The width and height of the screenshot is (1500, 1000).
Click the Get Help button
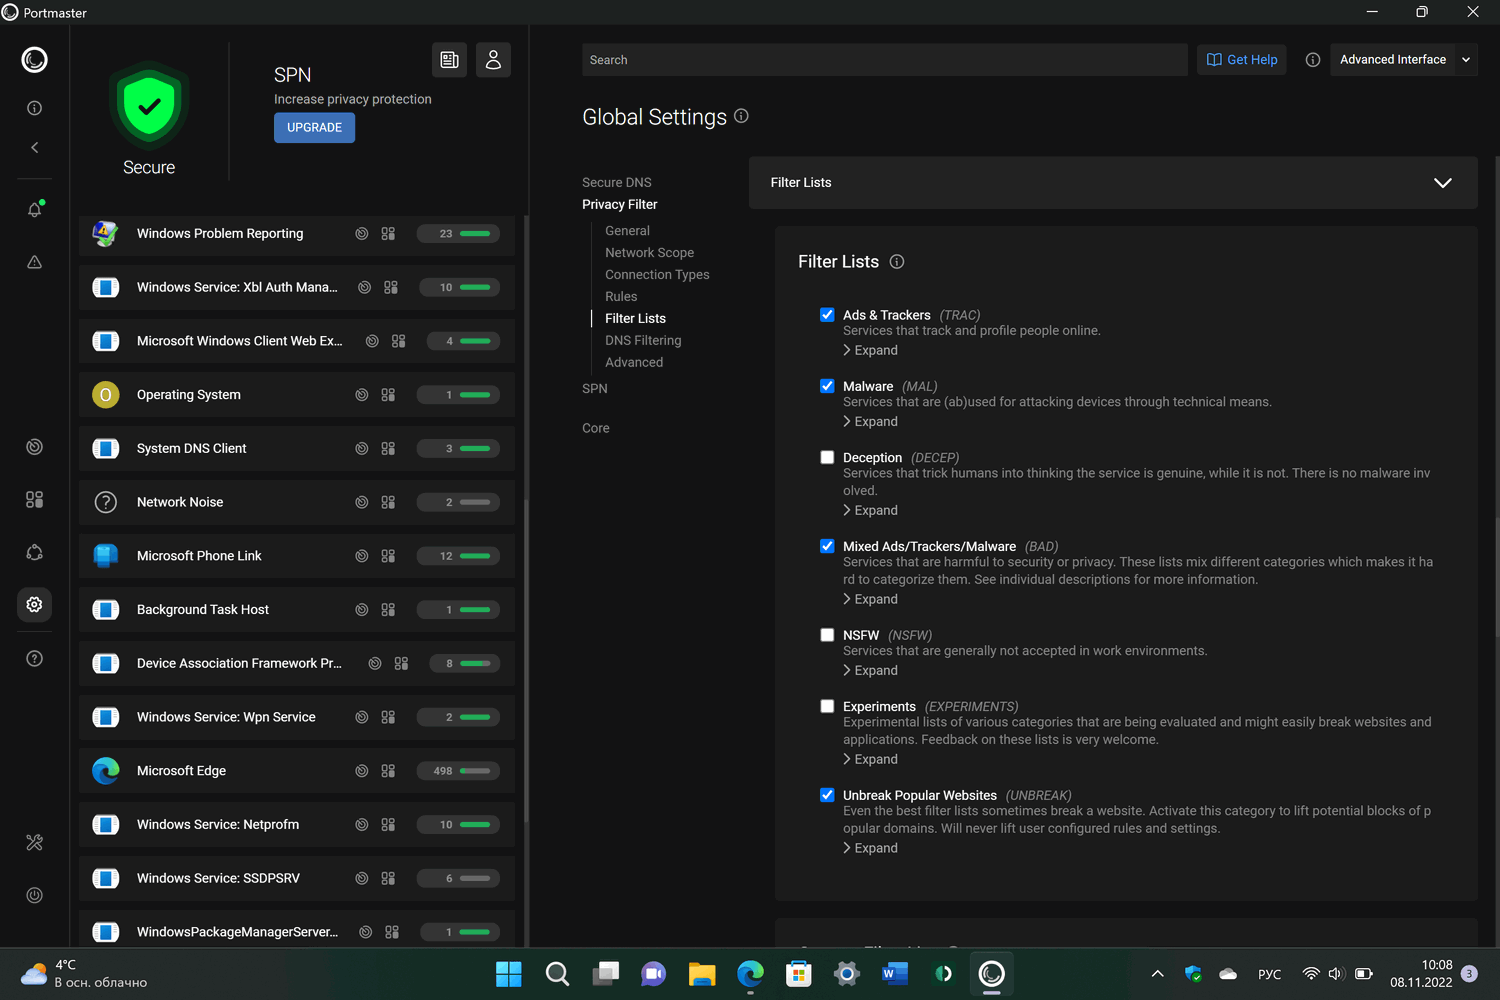pos(1242,60)
